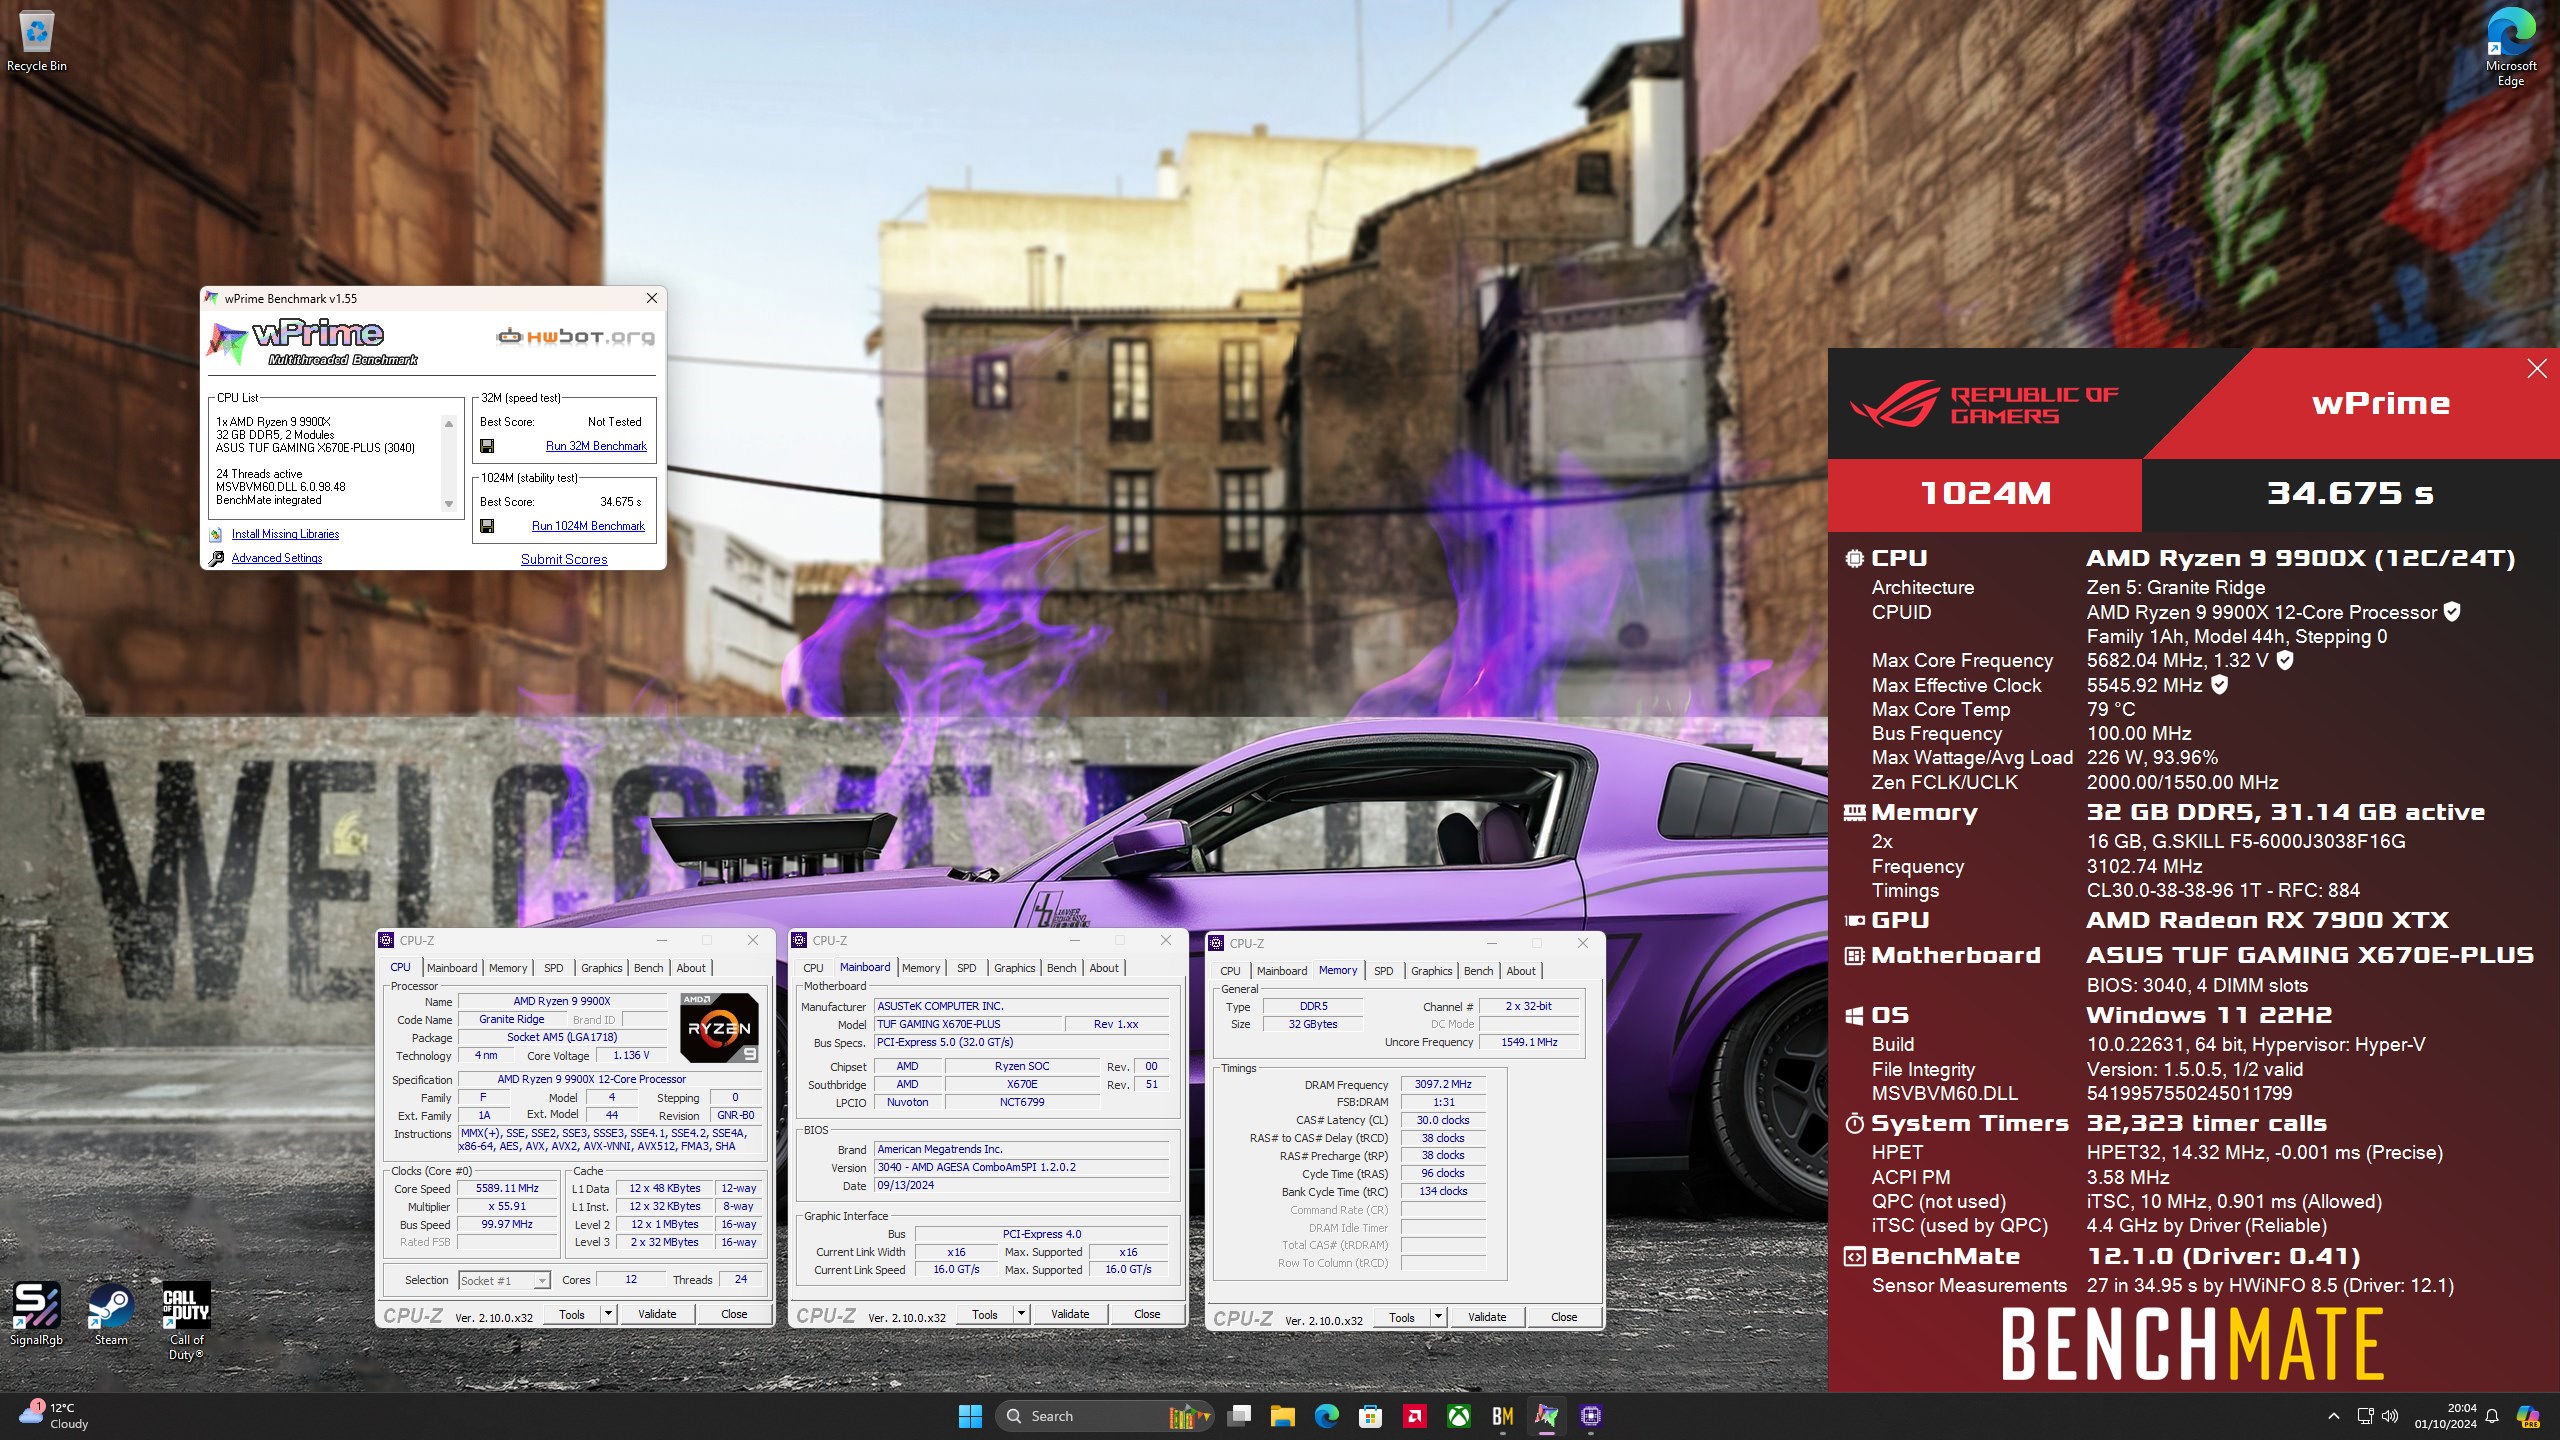Click Tools button in first CPU-Z window

[x=572, y=1314]
